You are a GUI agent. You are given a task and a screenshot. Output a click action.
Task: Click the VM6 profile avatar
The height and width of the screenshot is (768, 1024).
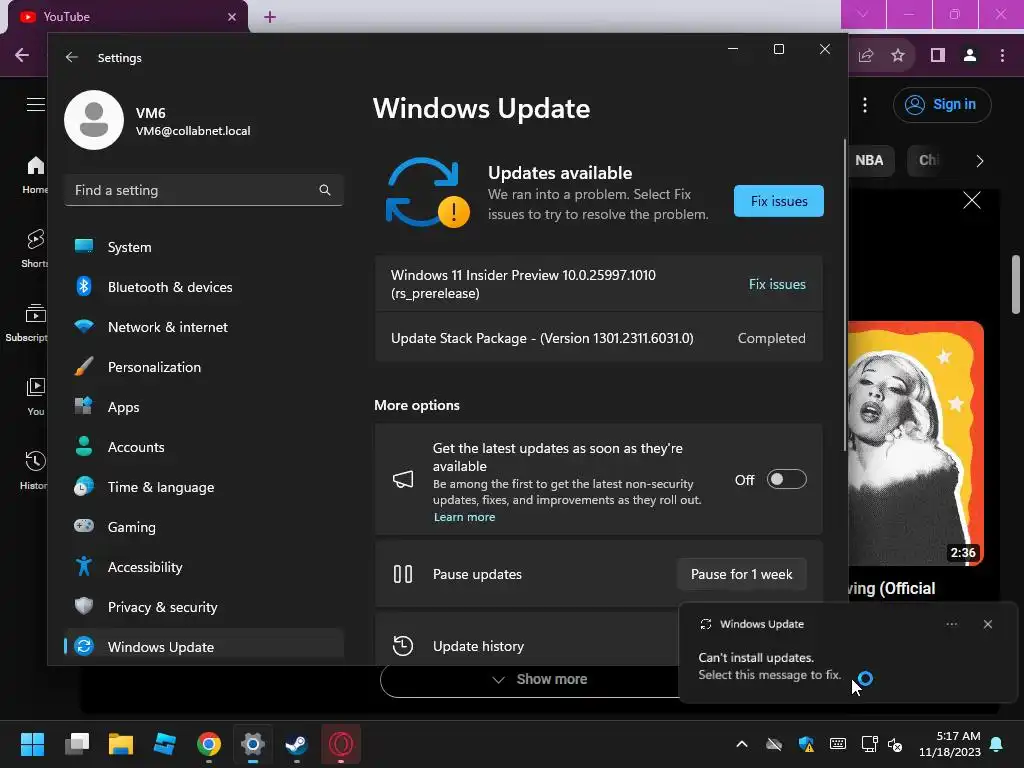click(x=94, y=120)
